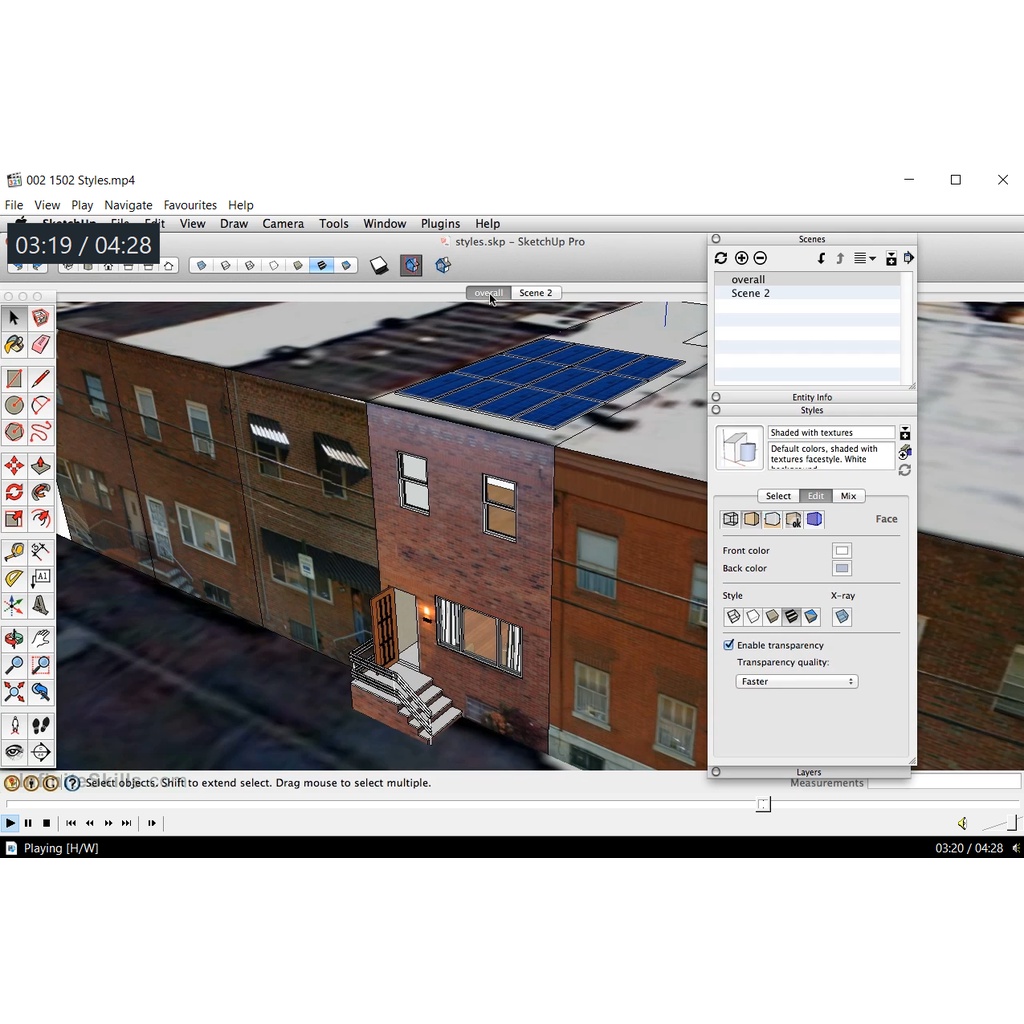Activate the Walk footprints tool
1024x1024 pixels.
40,726
